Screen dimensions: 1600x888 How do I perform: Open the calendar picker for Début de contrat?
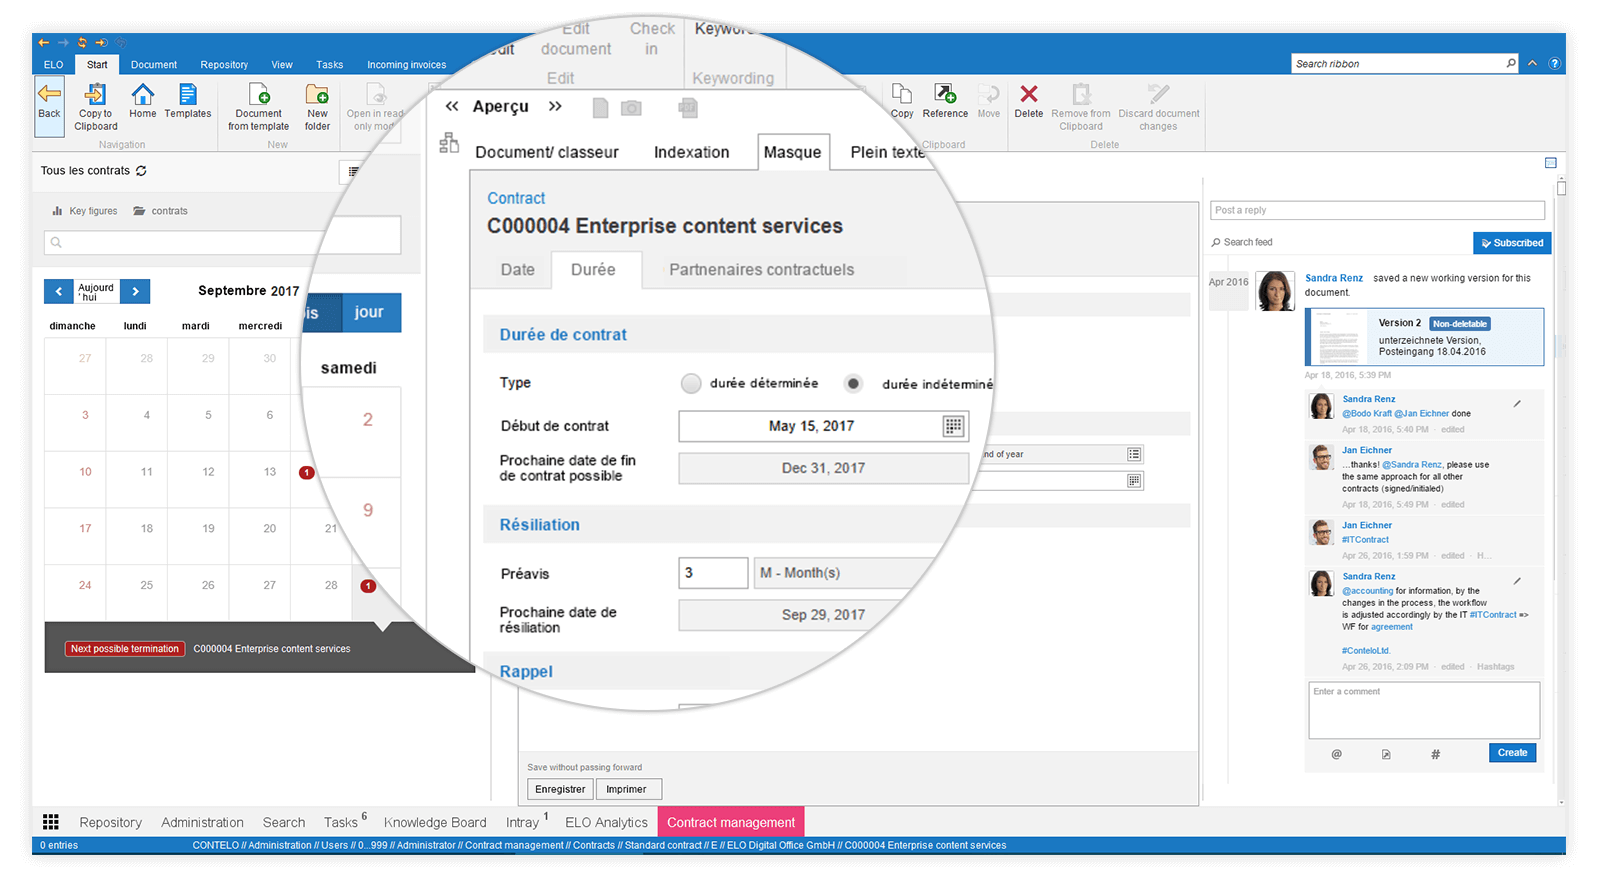point(954,426)
